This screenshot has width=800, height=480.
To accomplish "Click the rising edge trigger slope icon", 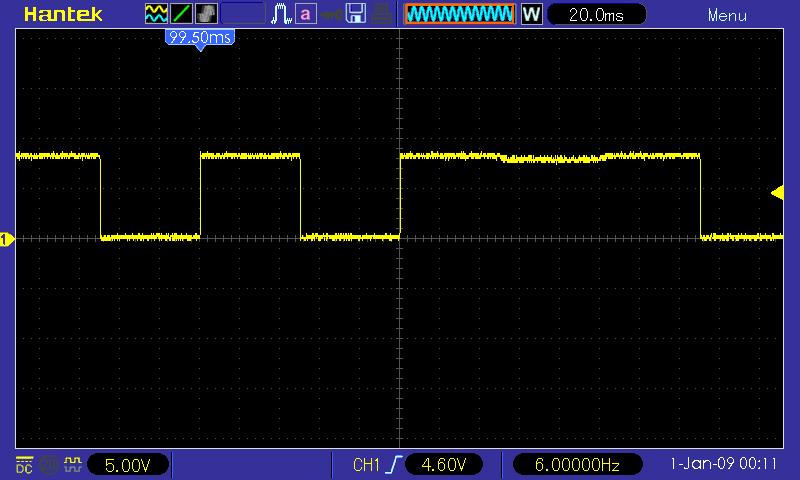I will pyautogui.click(x=393, y=465).
